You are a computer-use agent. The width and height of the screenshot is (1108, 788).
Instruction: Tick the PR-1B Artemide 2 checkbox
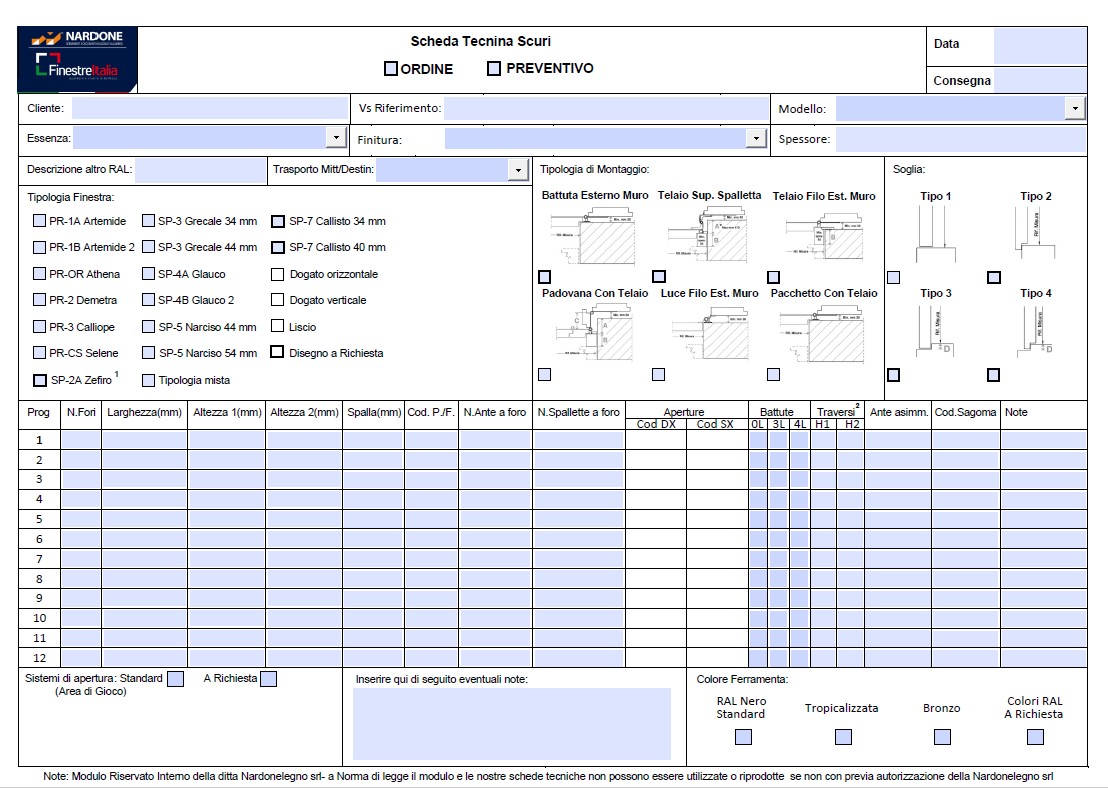40,247
